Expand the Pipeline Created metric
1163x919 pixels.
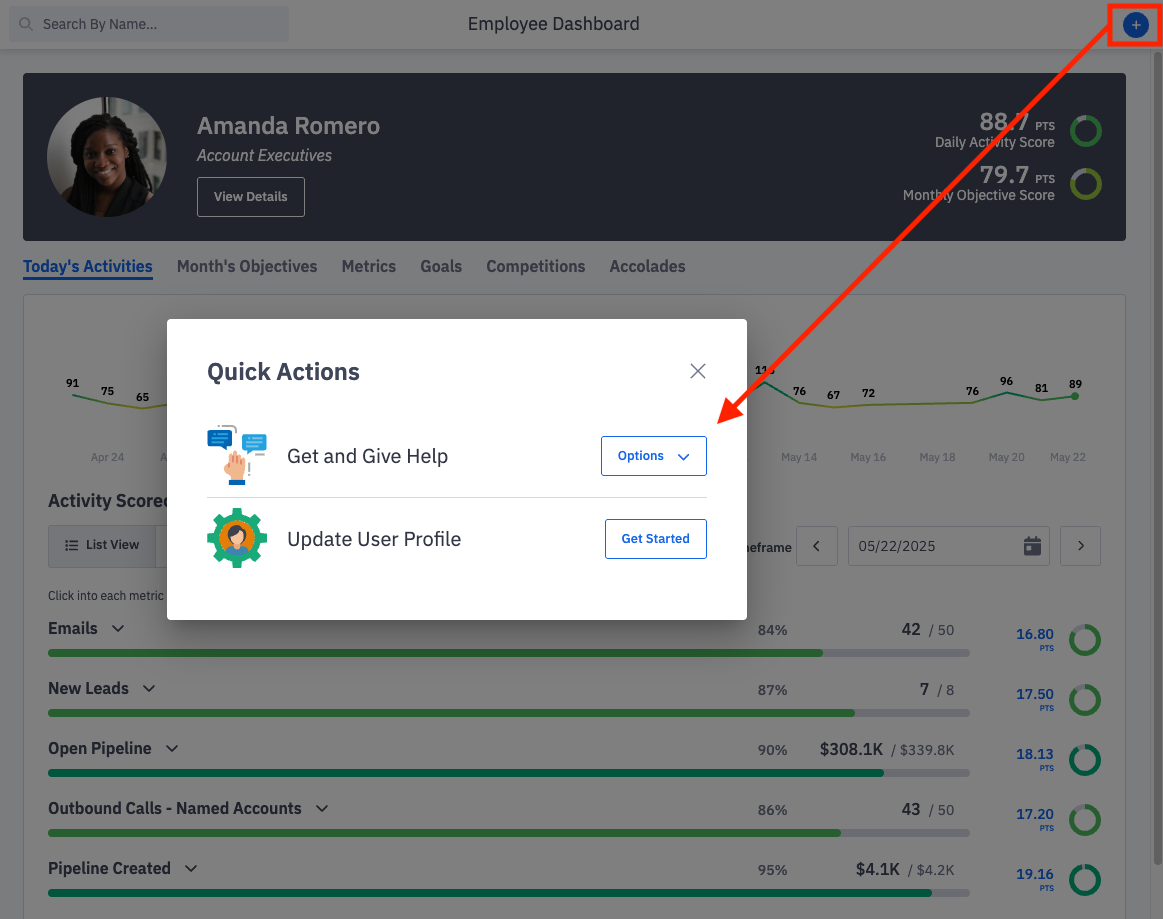[x=191, y=869]
